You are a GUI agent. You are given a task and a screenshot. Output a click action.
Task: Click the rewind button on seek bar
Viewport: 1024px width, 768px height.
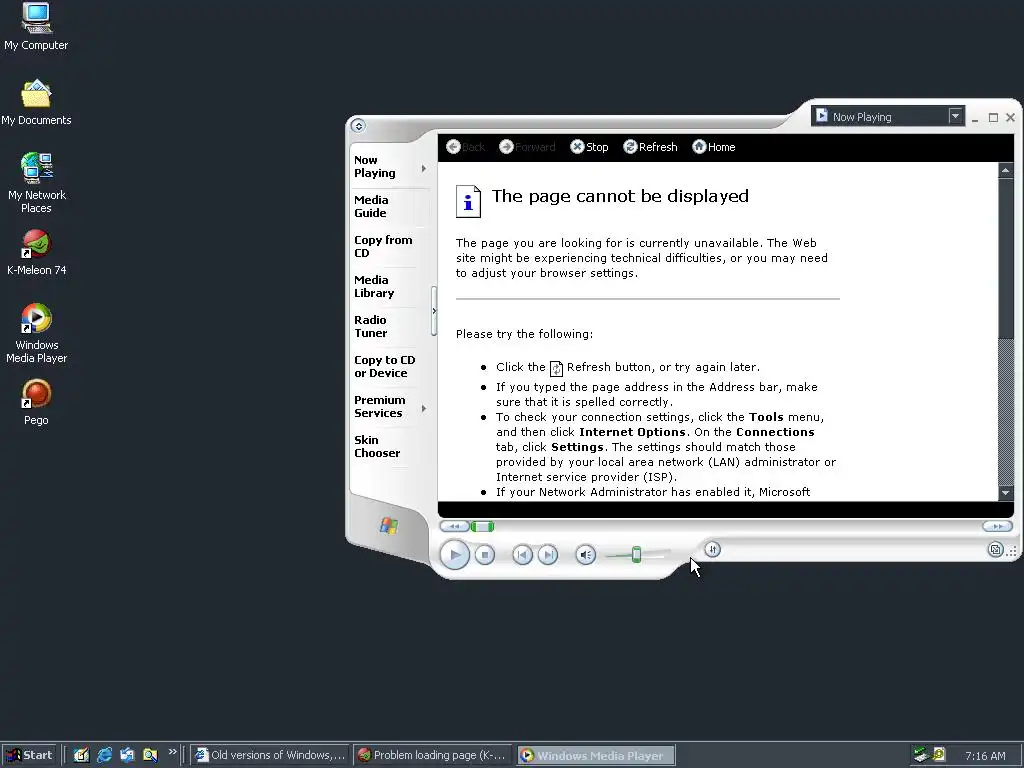[x=455, y=526]
